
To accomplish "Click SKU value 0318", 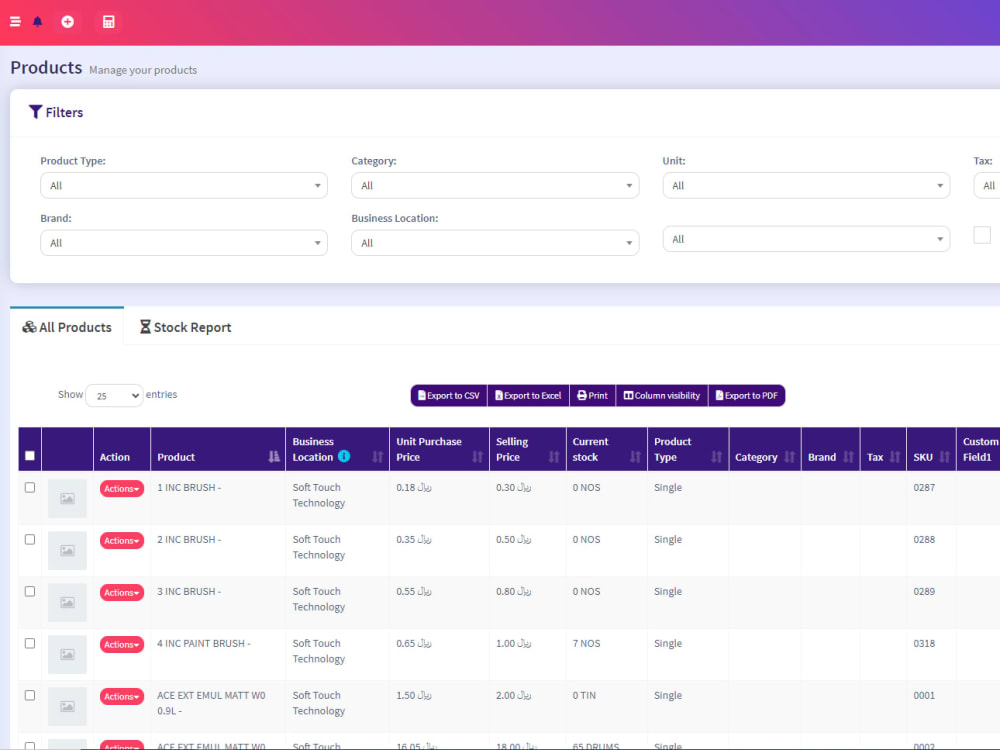I will [x=924, y=643].
